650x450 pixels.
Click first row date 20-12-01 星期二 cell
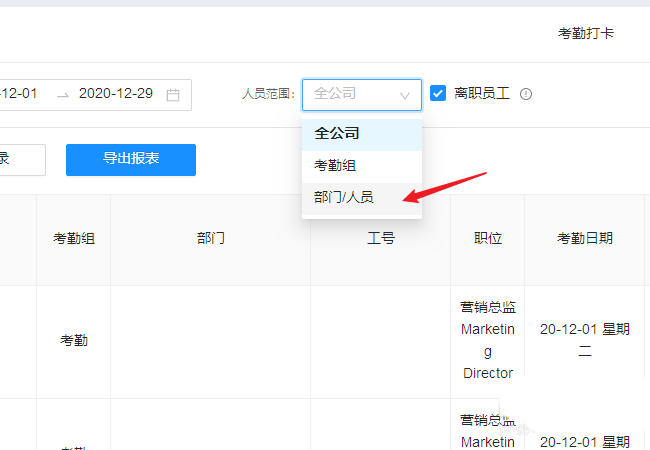click(585, 340)
